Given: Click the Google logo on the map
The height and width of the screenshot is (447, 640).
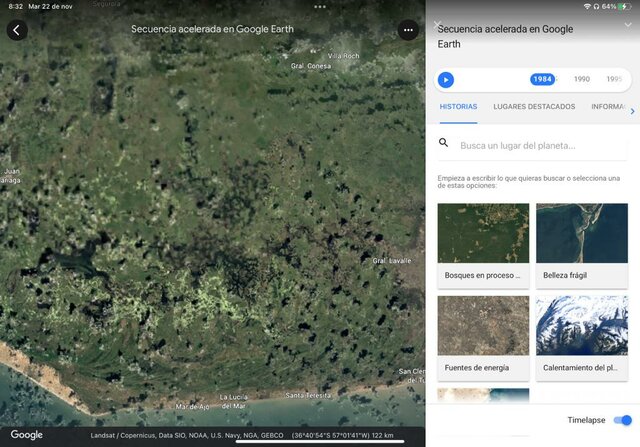Looking at the screenshot, I should [27, 435].
